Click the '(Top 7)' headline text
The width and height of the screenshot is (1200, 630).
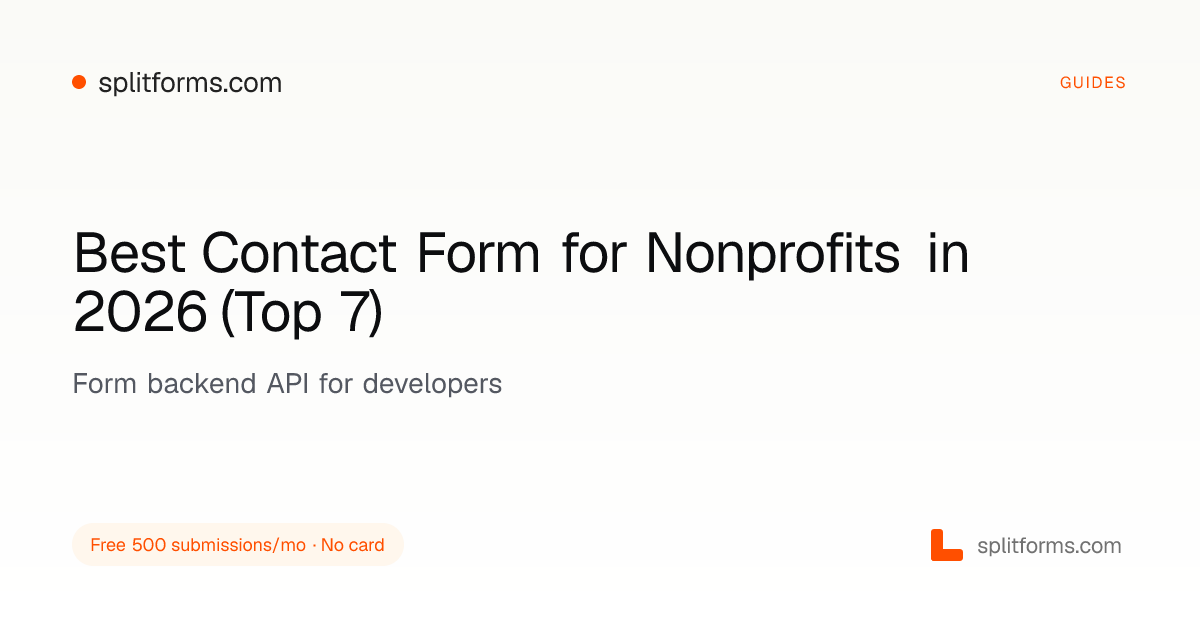point(301,314)
